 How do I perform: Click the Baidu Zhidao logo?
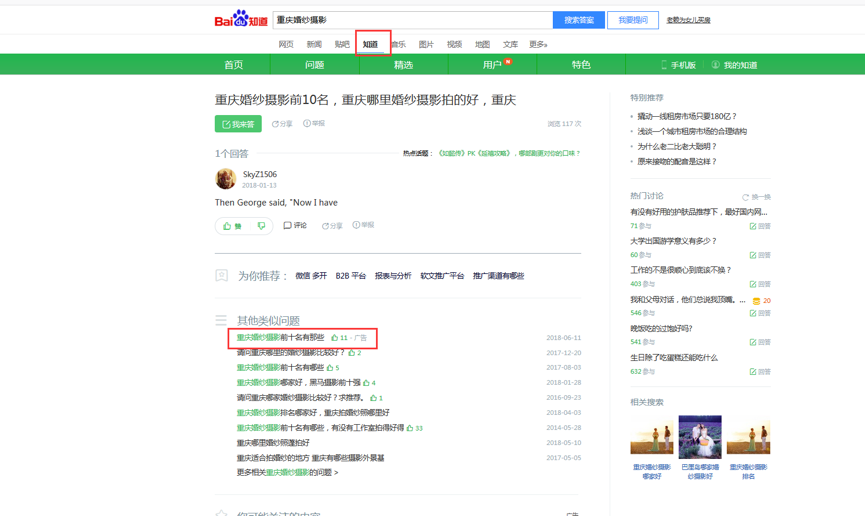[x=241, y=20]
